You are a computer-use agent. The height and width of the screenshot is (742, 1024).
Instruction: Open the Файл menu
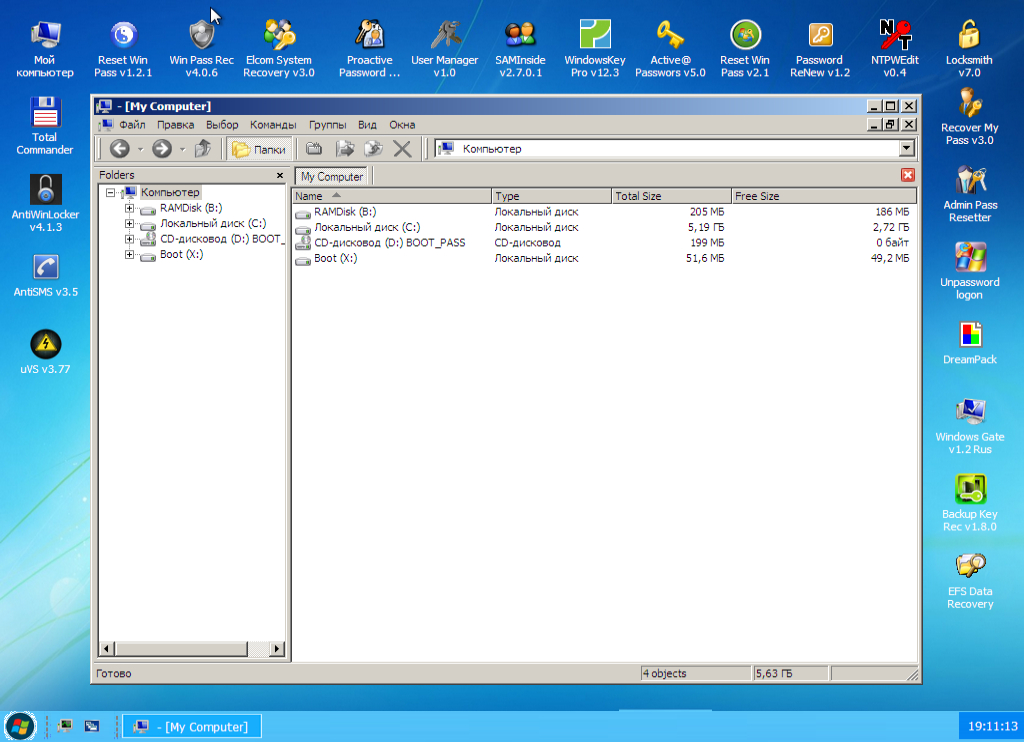132,125
